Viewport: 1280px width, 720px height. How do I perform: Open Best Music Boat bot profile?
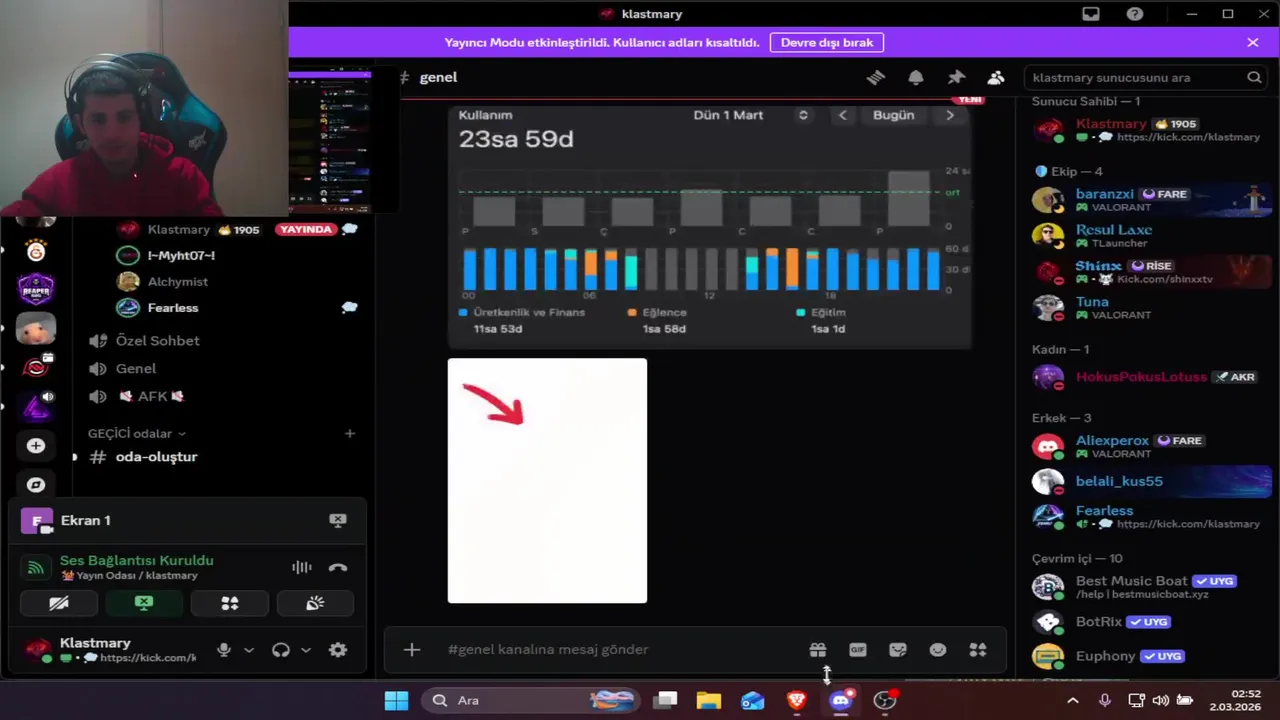1150,587
